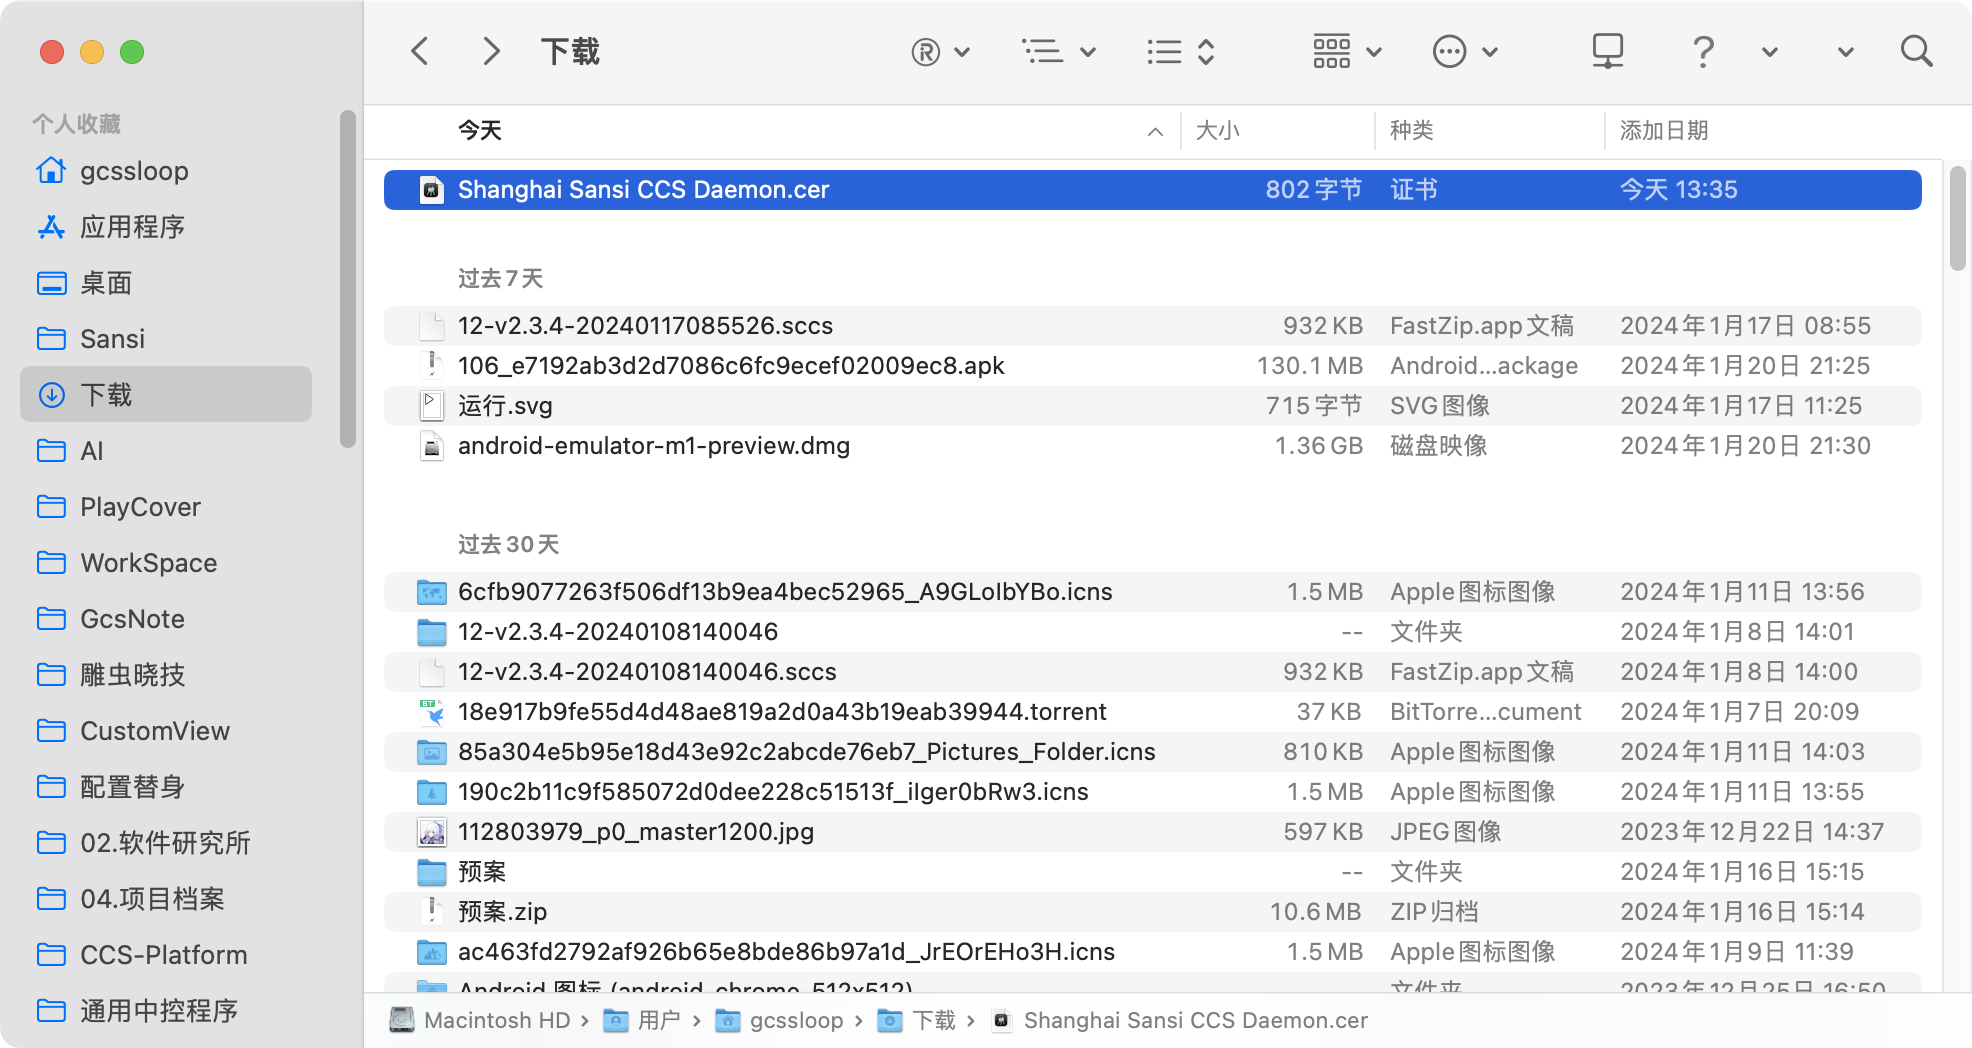Click the torrent file icon of 18e917b9...torrent
Image resolution: width=1972 pixels, height=1048 pixels.
[431, 712]
